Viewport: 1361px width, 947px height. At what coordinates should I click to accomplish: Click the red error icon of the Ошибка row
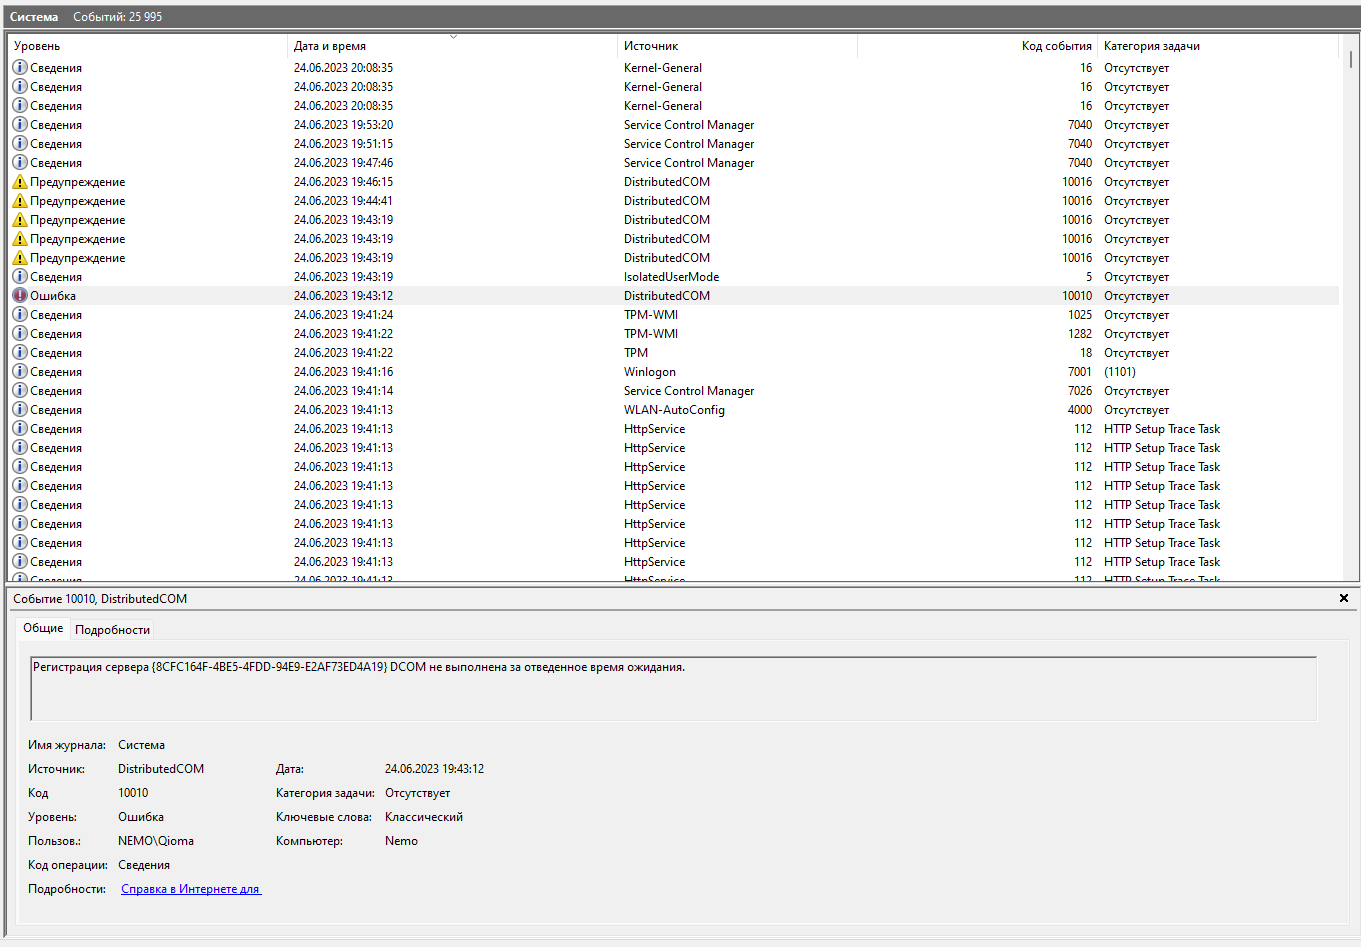(x=20, y=296)
